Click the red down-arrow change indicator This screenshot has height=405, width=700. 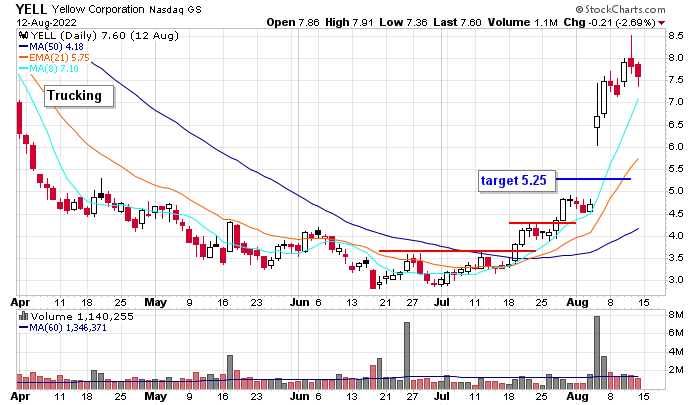tap(661, 23)
